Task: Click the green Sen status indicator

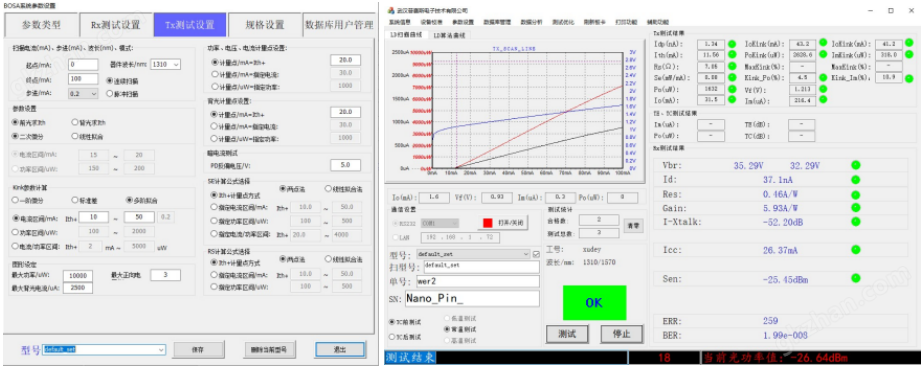Action: tap(856, 278)
